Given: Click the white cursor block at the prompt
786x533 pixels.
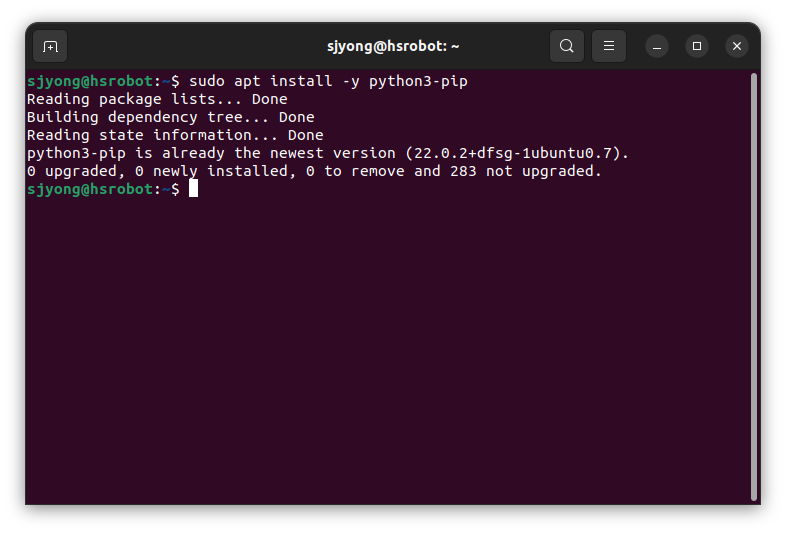Looking at the screenshot, I should (x=193, y=189).
